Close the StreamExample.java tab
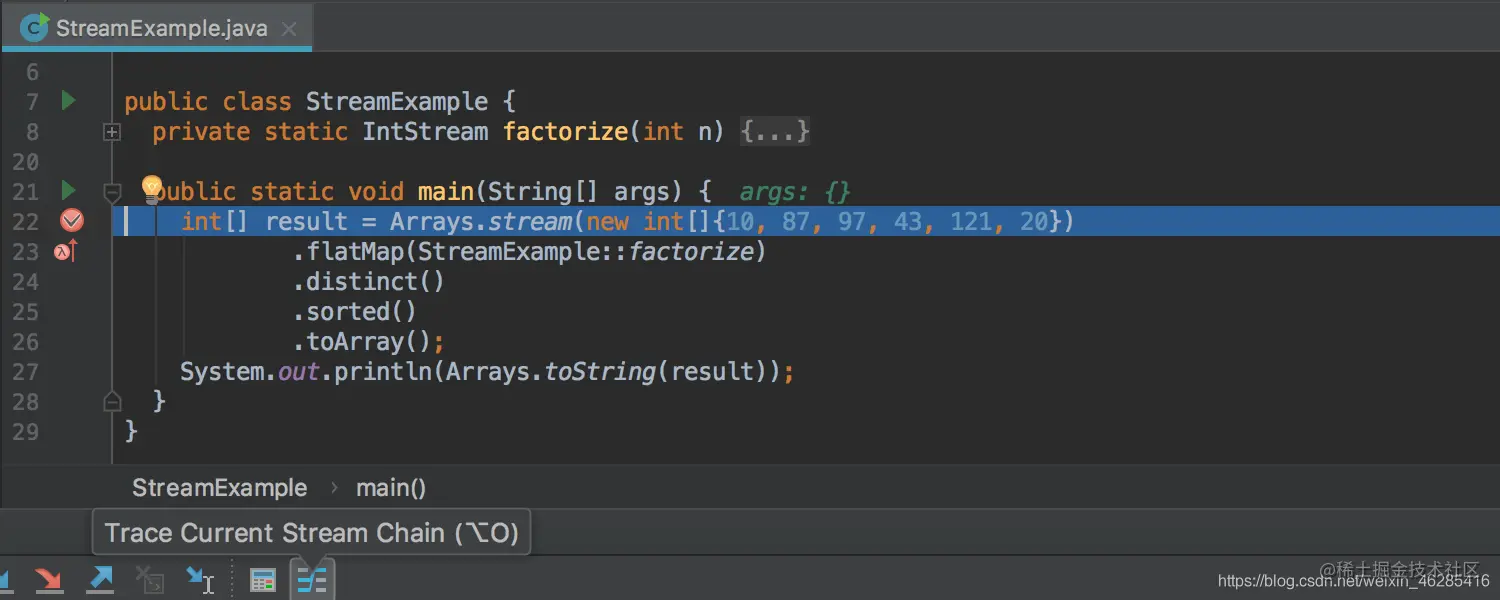Image resolution: width=1500 pixels, height=600 pixels. click(289, 29)
